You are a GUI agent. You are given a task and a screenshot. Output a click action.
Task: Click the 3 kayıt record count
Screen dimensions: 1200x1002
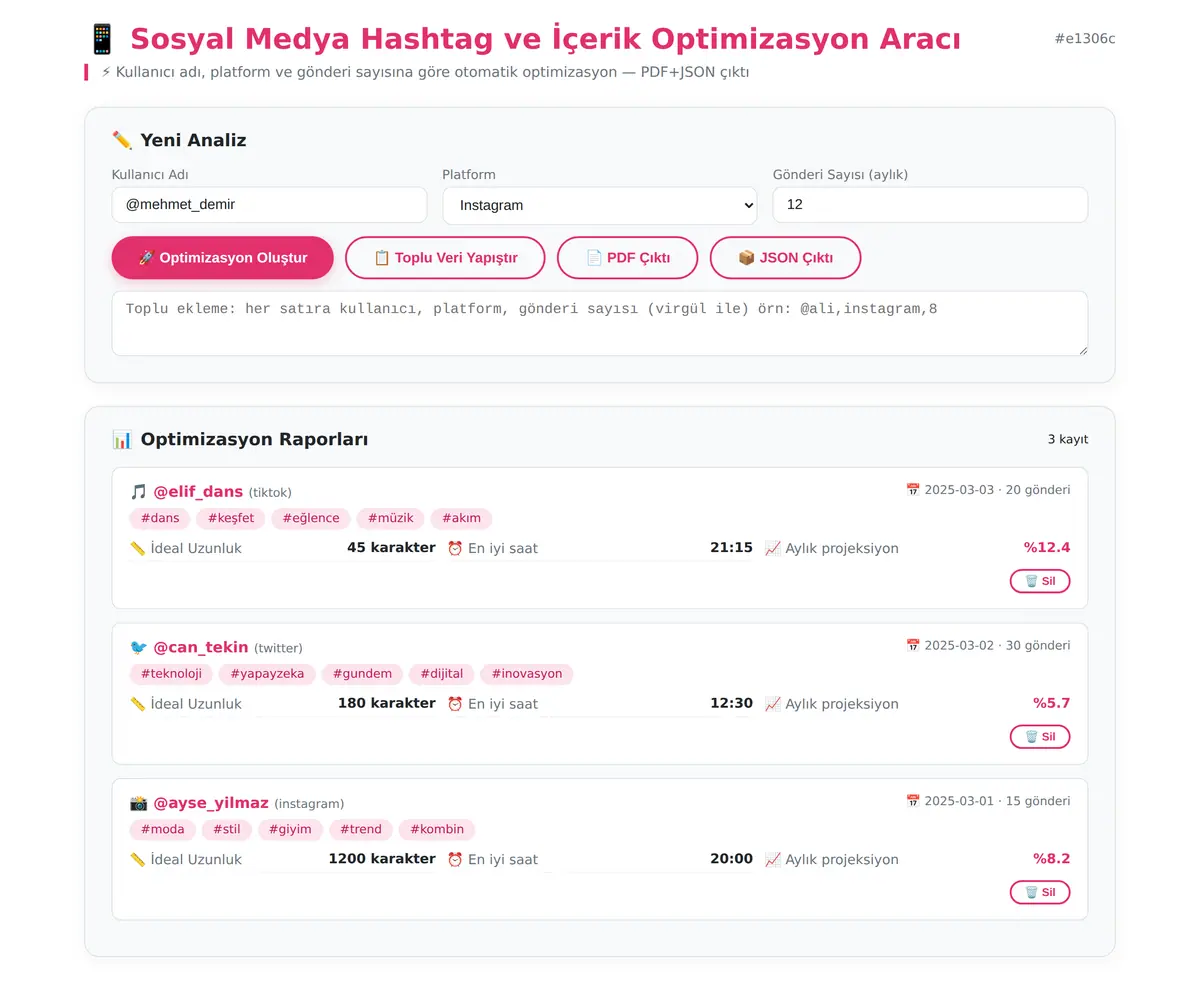click(x=1068, y=439)
